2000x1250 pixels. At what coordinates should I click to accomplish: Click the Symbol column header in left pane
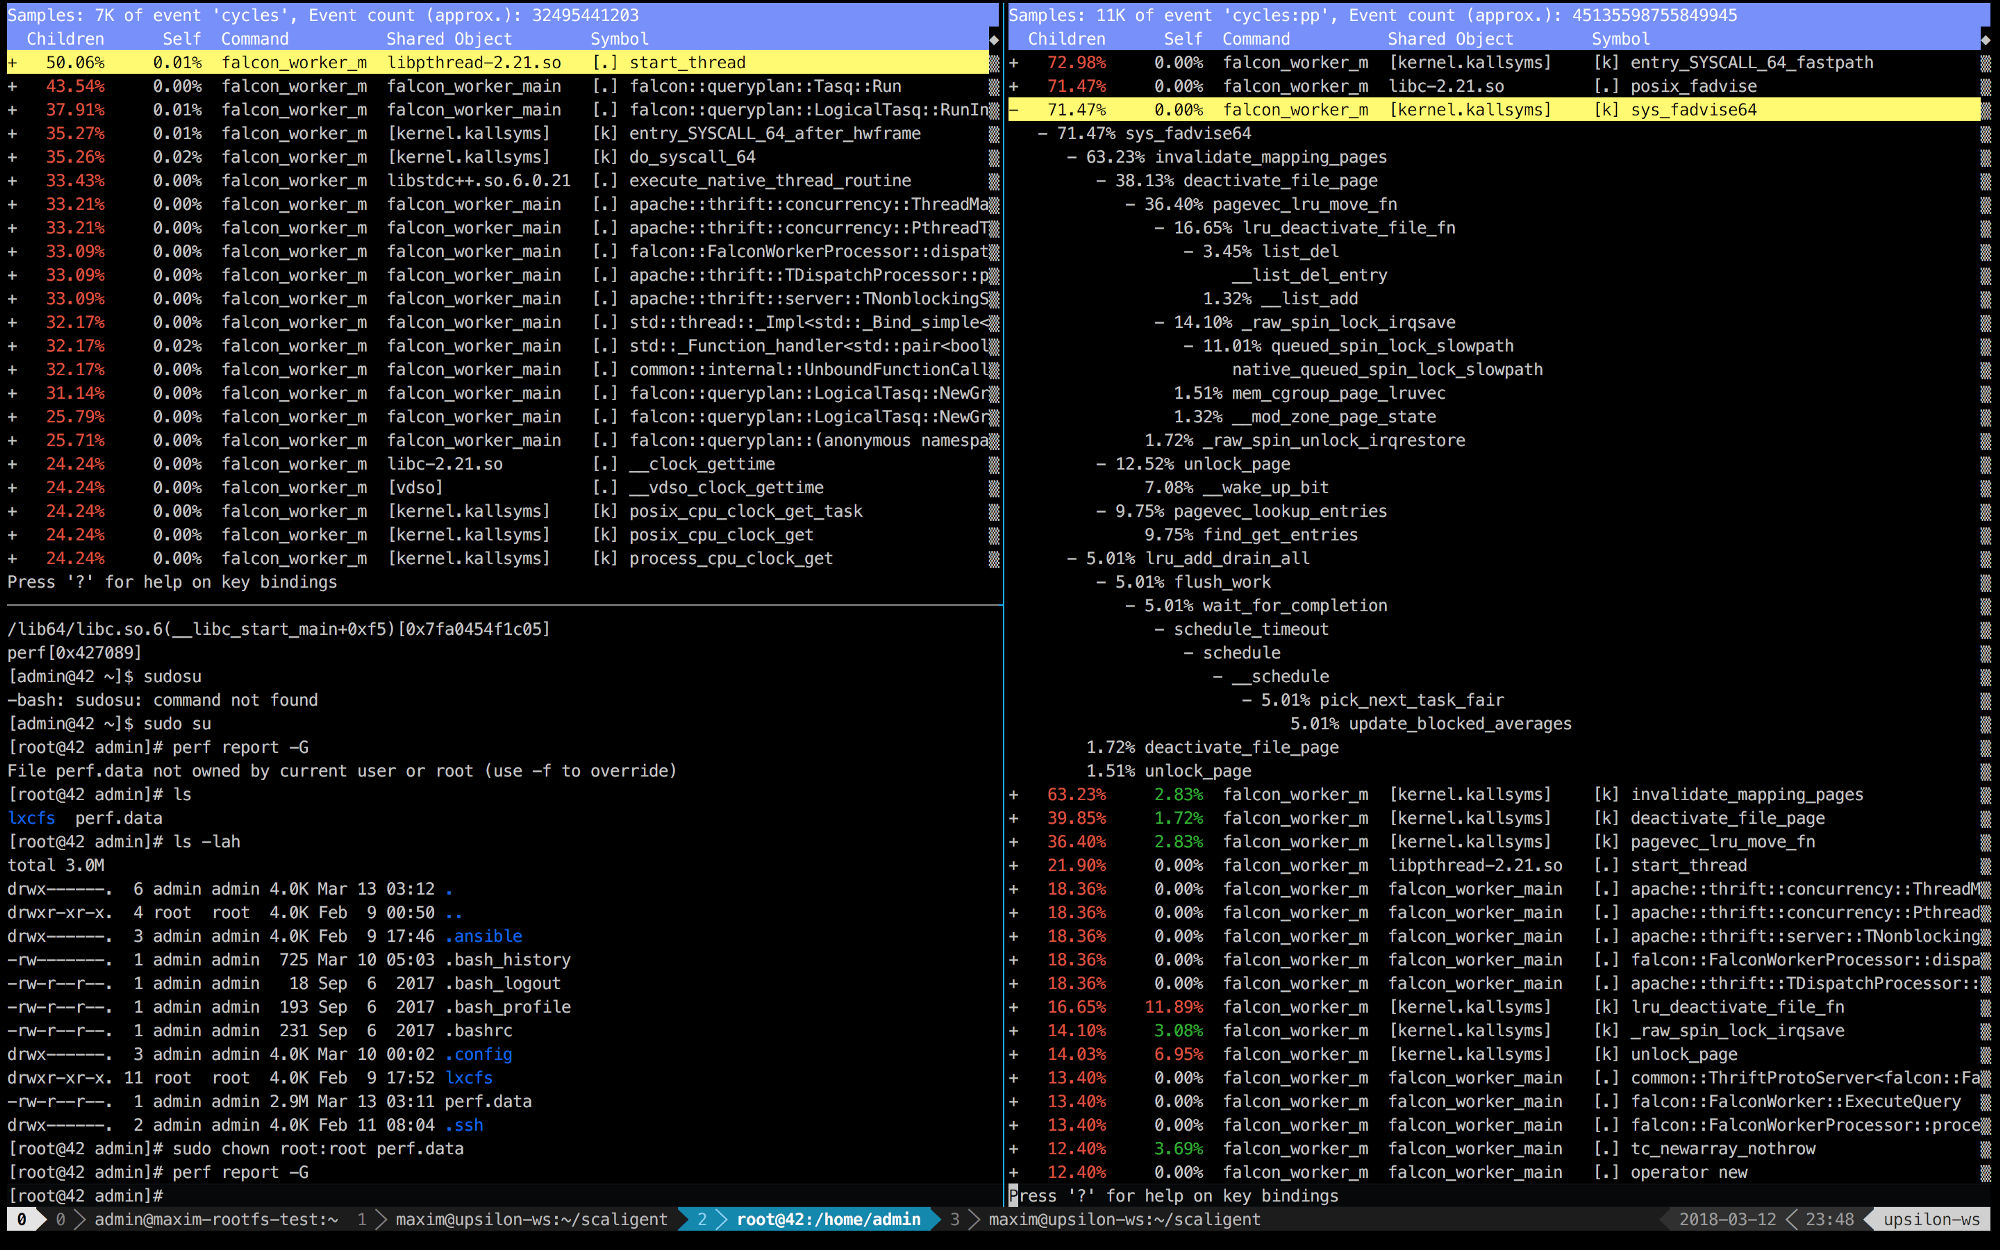click(x=619, y=39)
